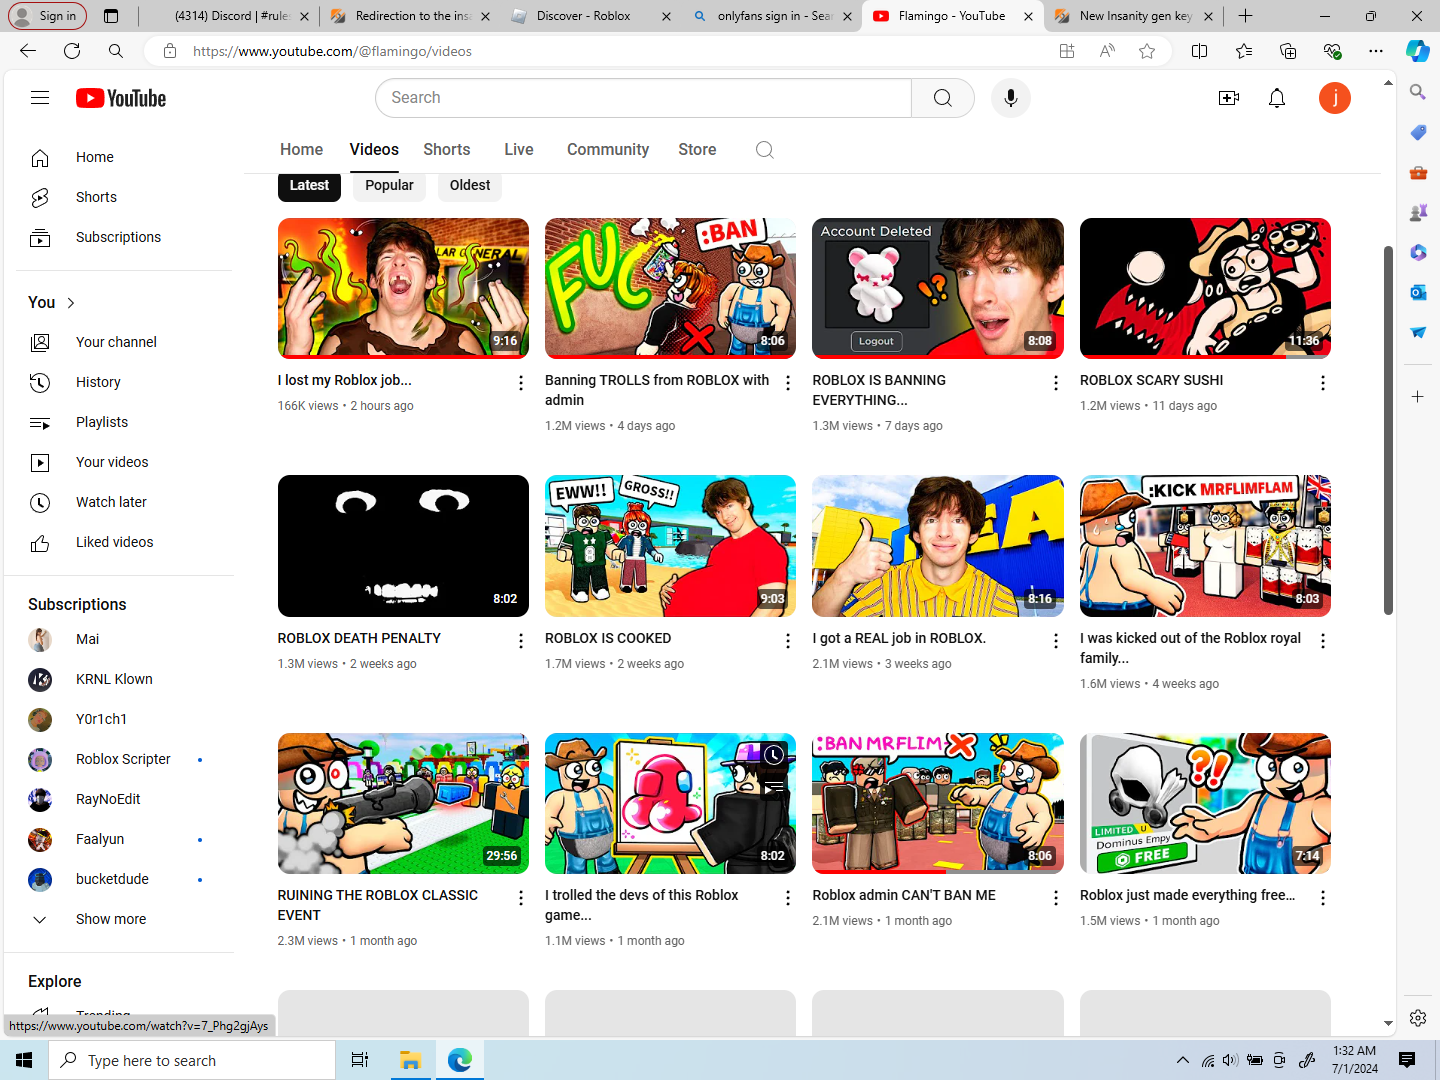Switch to the Shorts channel tab
Screen dimensions: 1440x1080
tap(446, 150)
